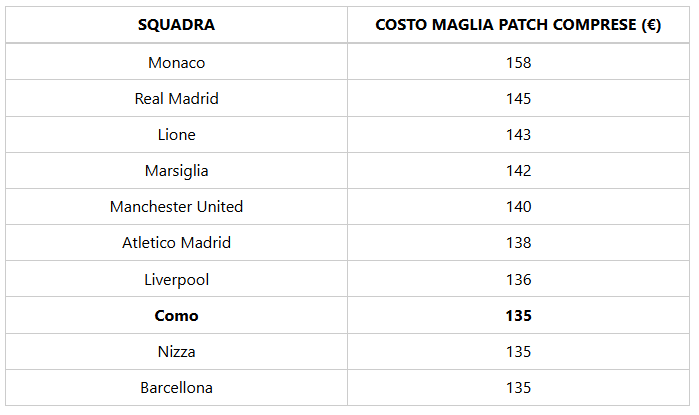The height and width of the screenshot is (415, 699).
Task: Click the COSTO MAGLIA PATCH COMPRESE header
Action: tap(518, 25)
